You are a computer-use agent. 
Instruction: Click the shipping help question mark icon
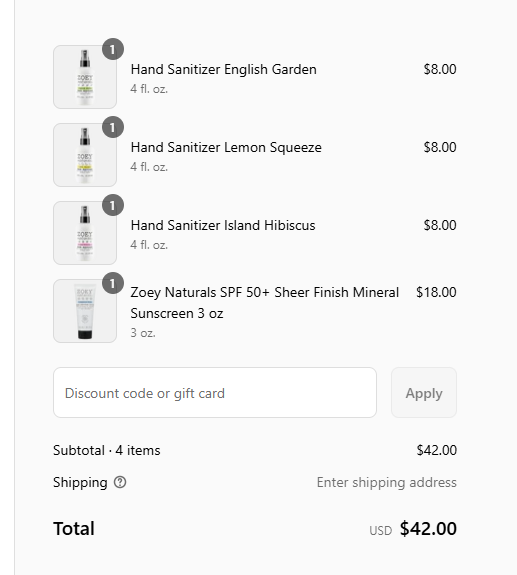pos(120,482)
